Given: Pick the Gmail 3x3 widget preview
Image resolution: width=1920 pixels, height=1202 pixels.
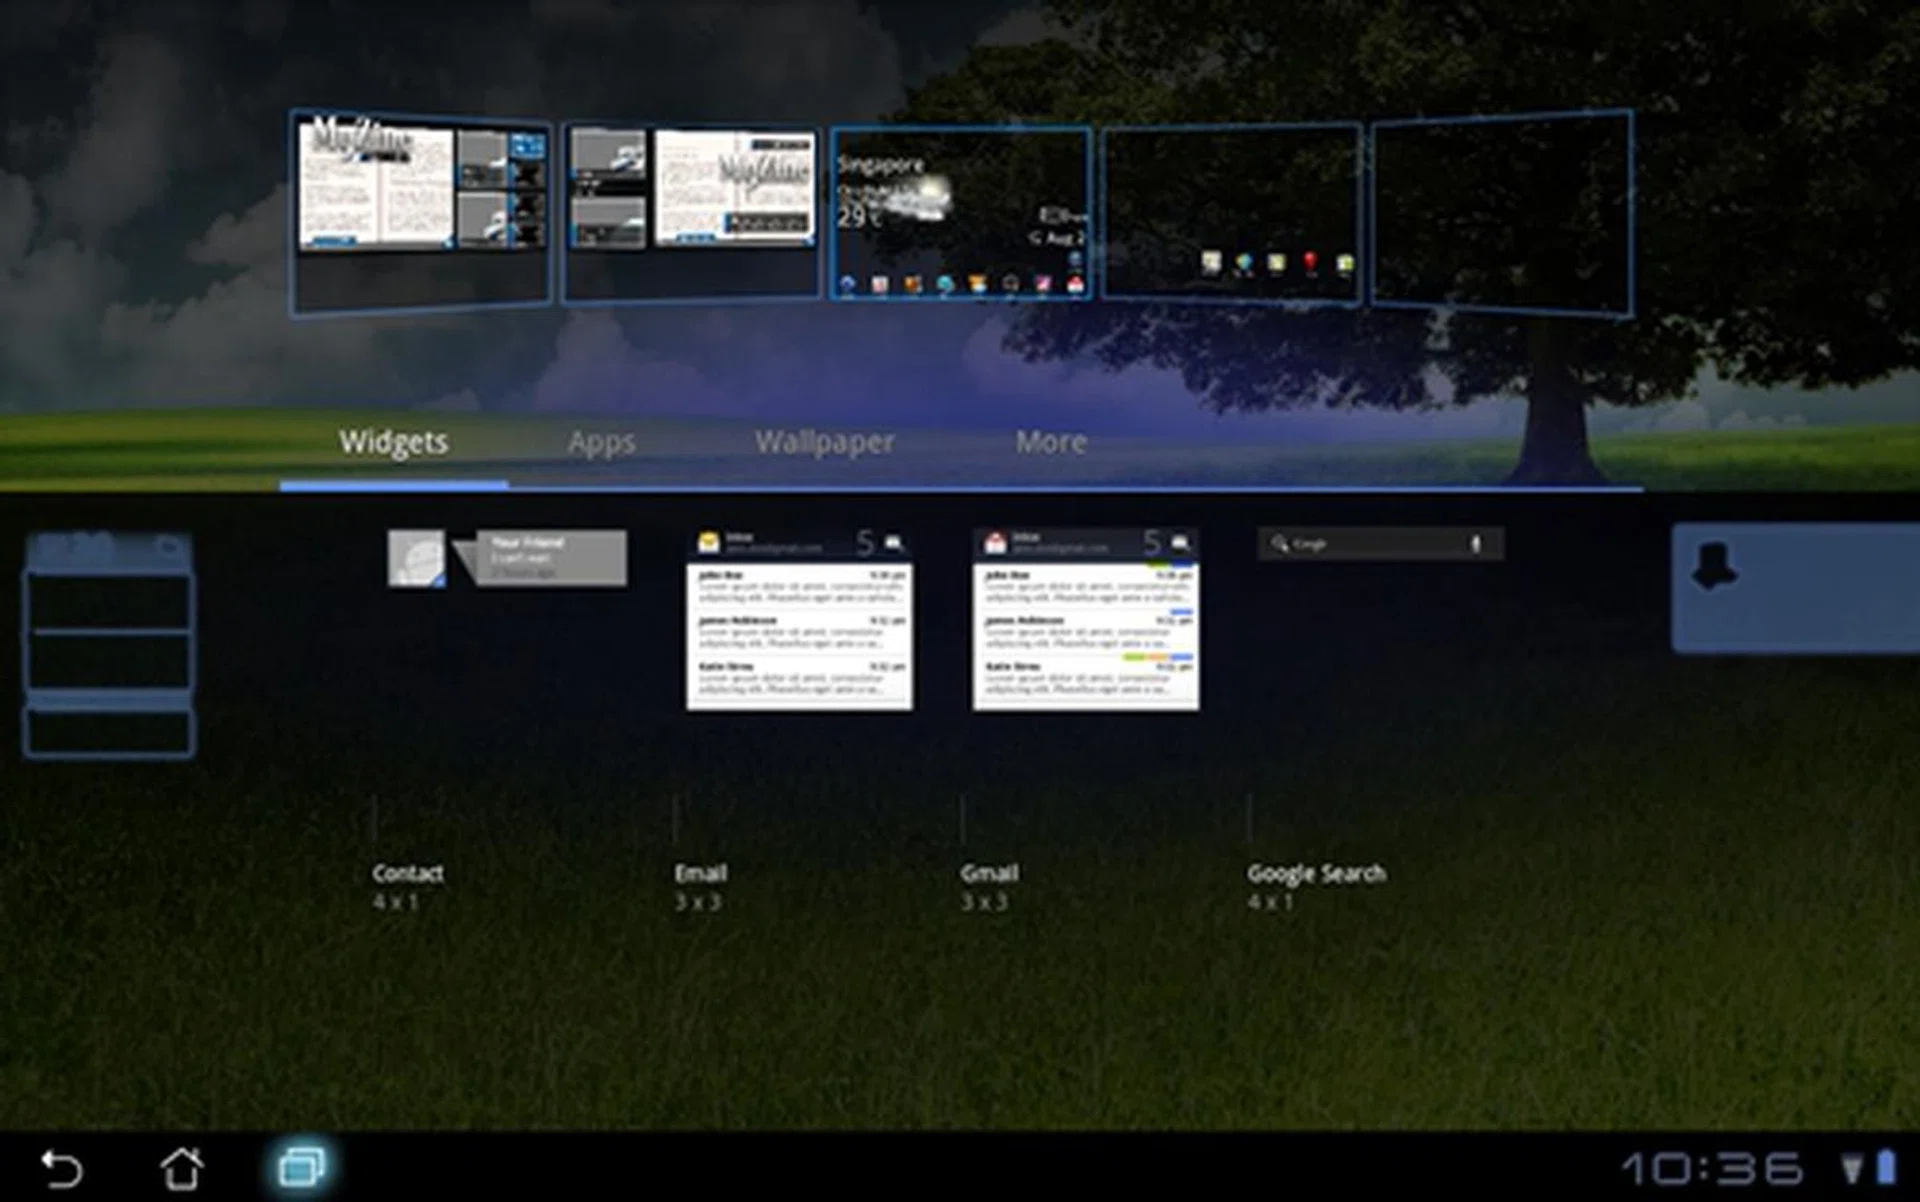Looking at the screenshot, I should [x=1086, y=620].
